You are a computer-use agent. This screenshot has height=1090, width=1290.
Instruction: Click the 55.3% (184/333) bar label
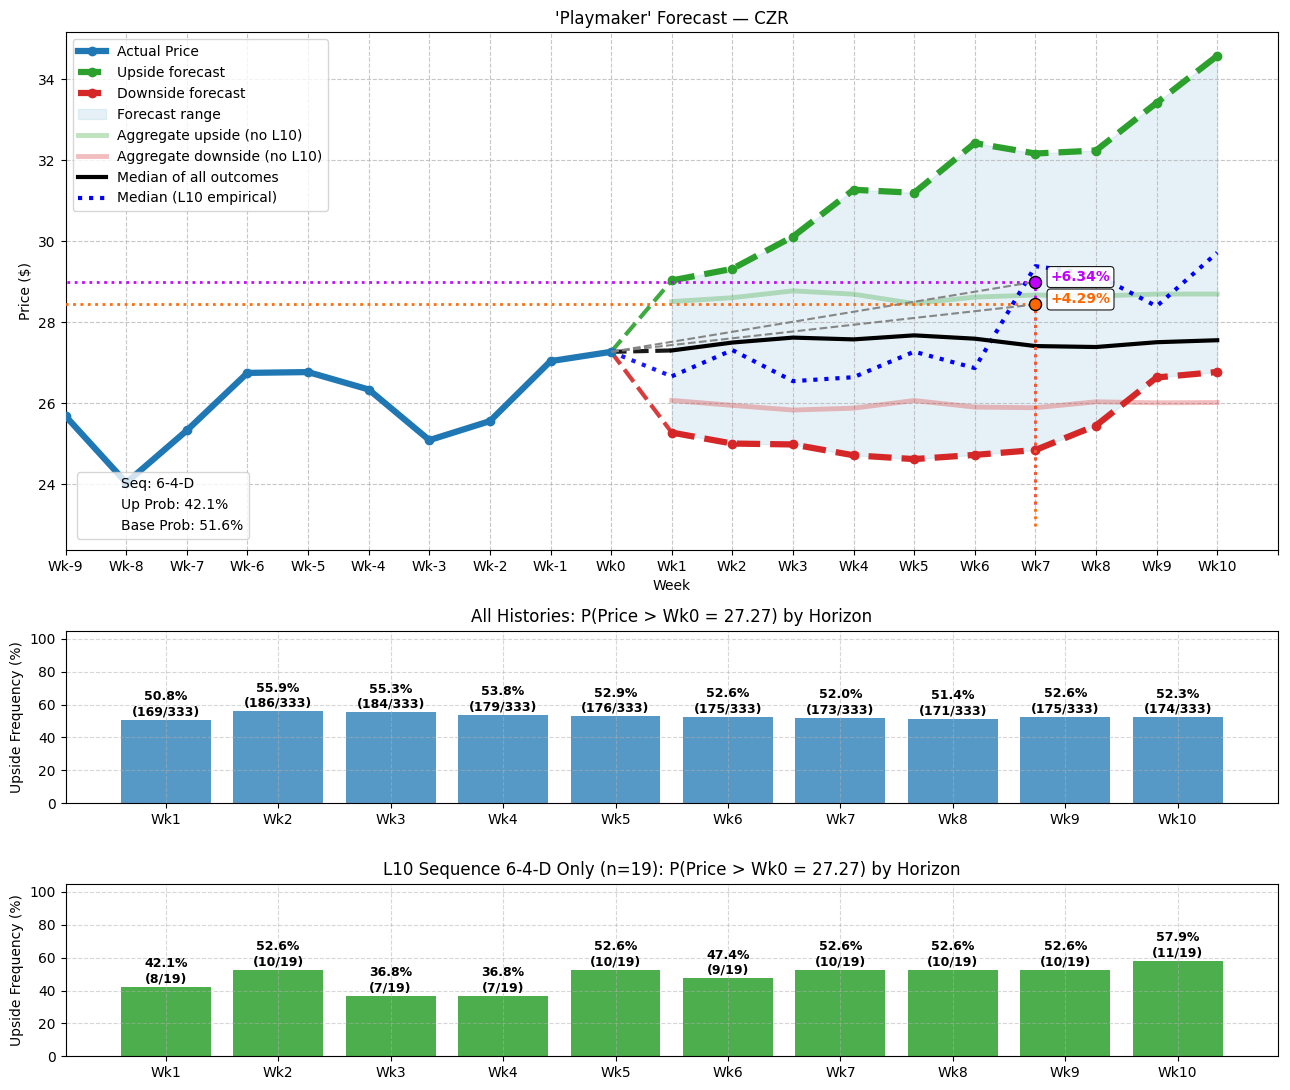390,697
